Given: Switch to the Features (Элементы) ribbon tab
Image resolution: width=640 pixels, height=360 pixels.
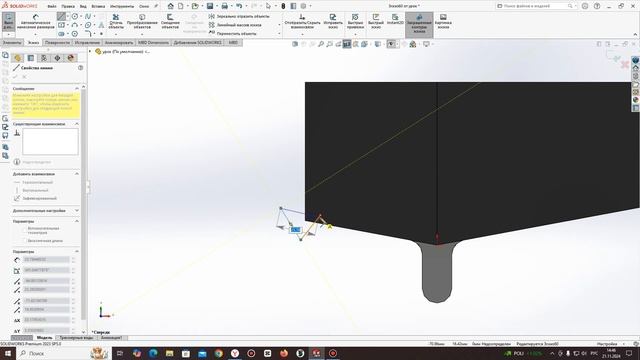Looking at the screenshot, I should tap(12, 42).
